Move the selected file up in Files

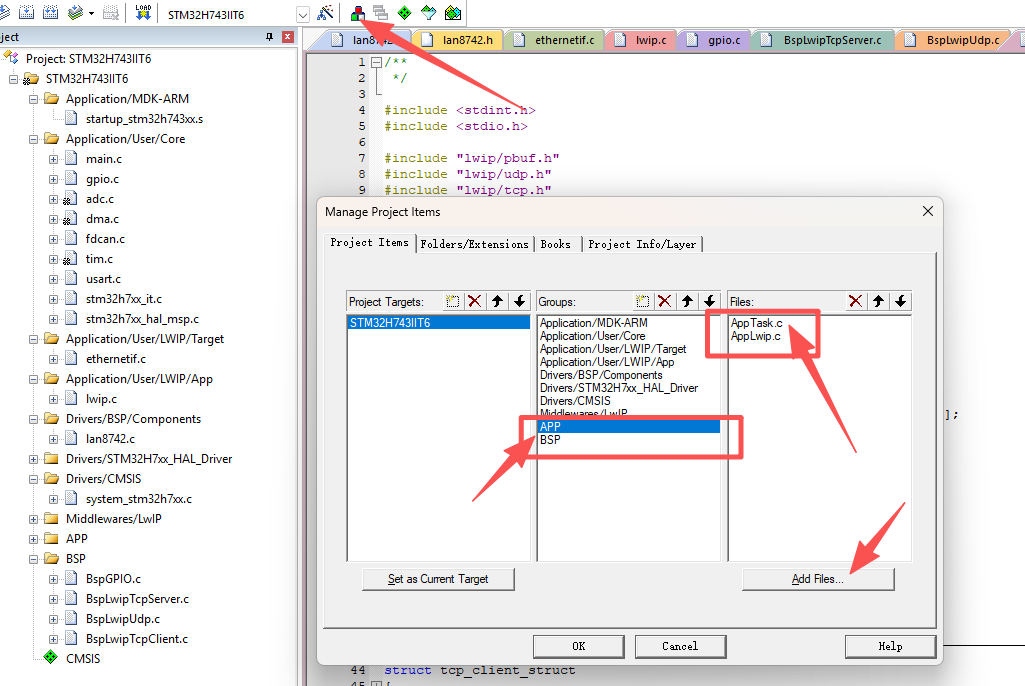(878, 301)
